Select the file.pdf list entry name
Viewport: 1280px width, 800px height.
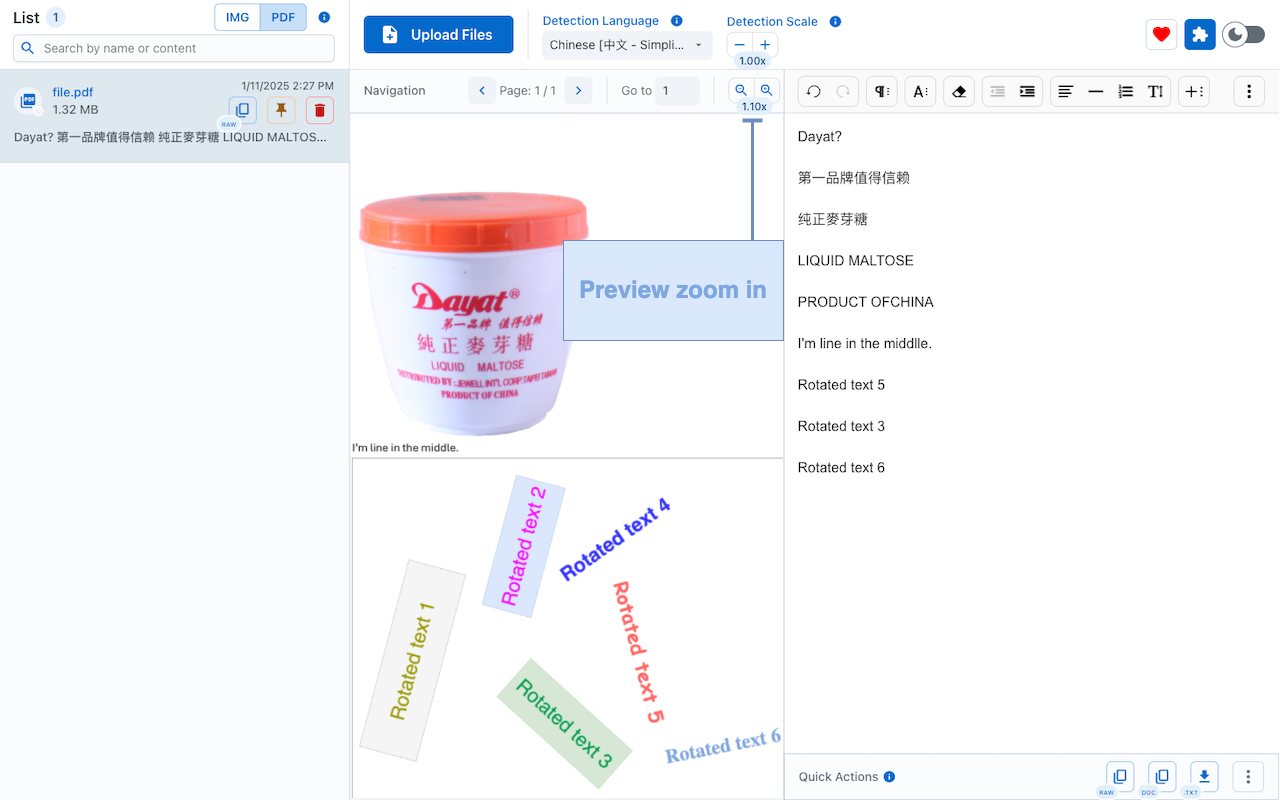73,92
